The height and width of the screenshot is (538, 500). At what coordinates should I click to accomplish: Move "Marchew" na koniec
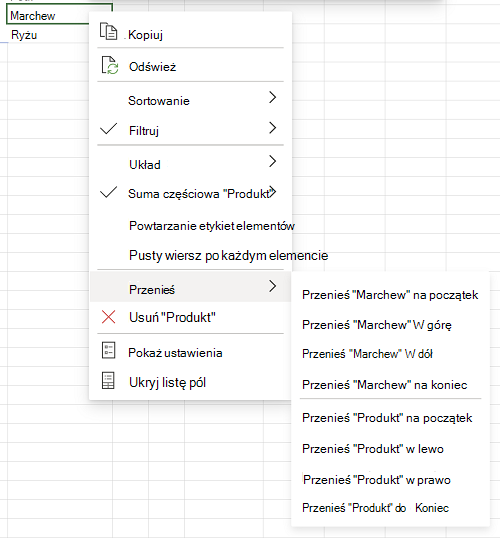click(385, 385)
